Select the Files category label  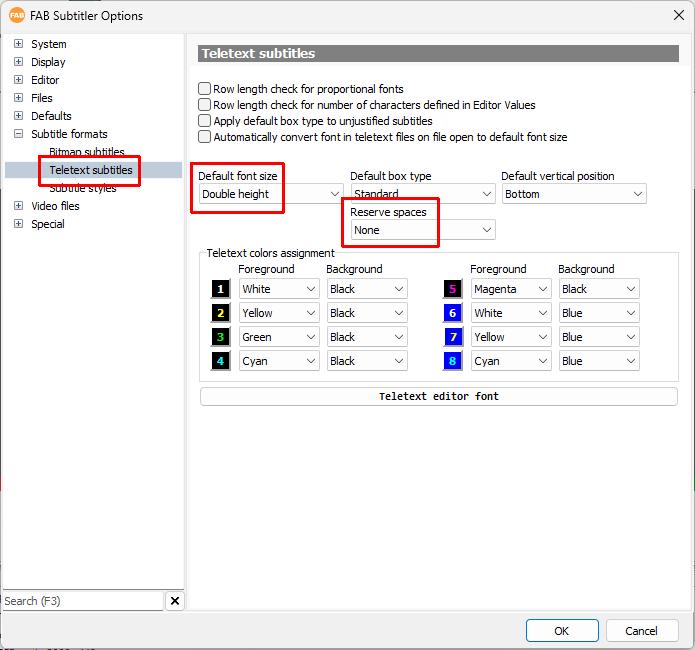pos(42,98)
